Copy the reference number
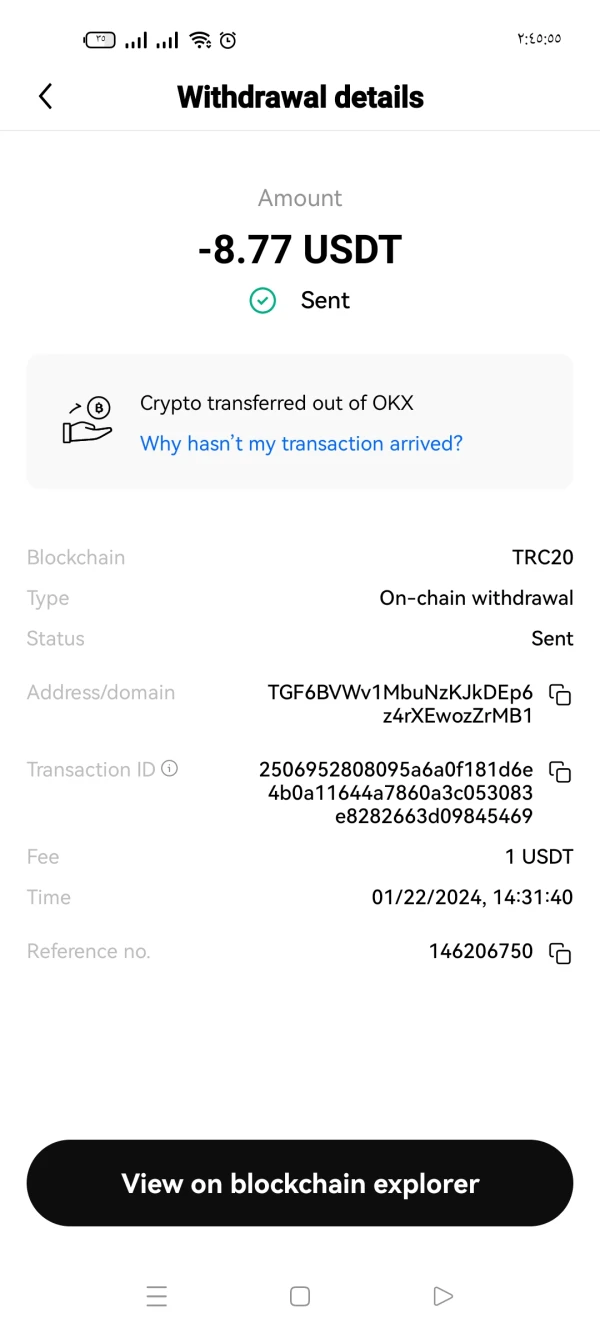 tap(561, 952)
